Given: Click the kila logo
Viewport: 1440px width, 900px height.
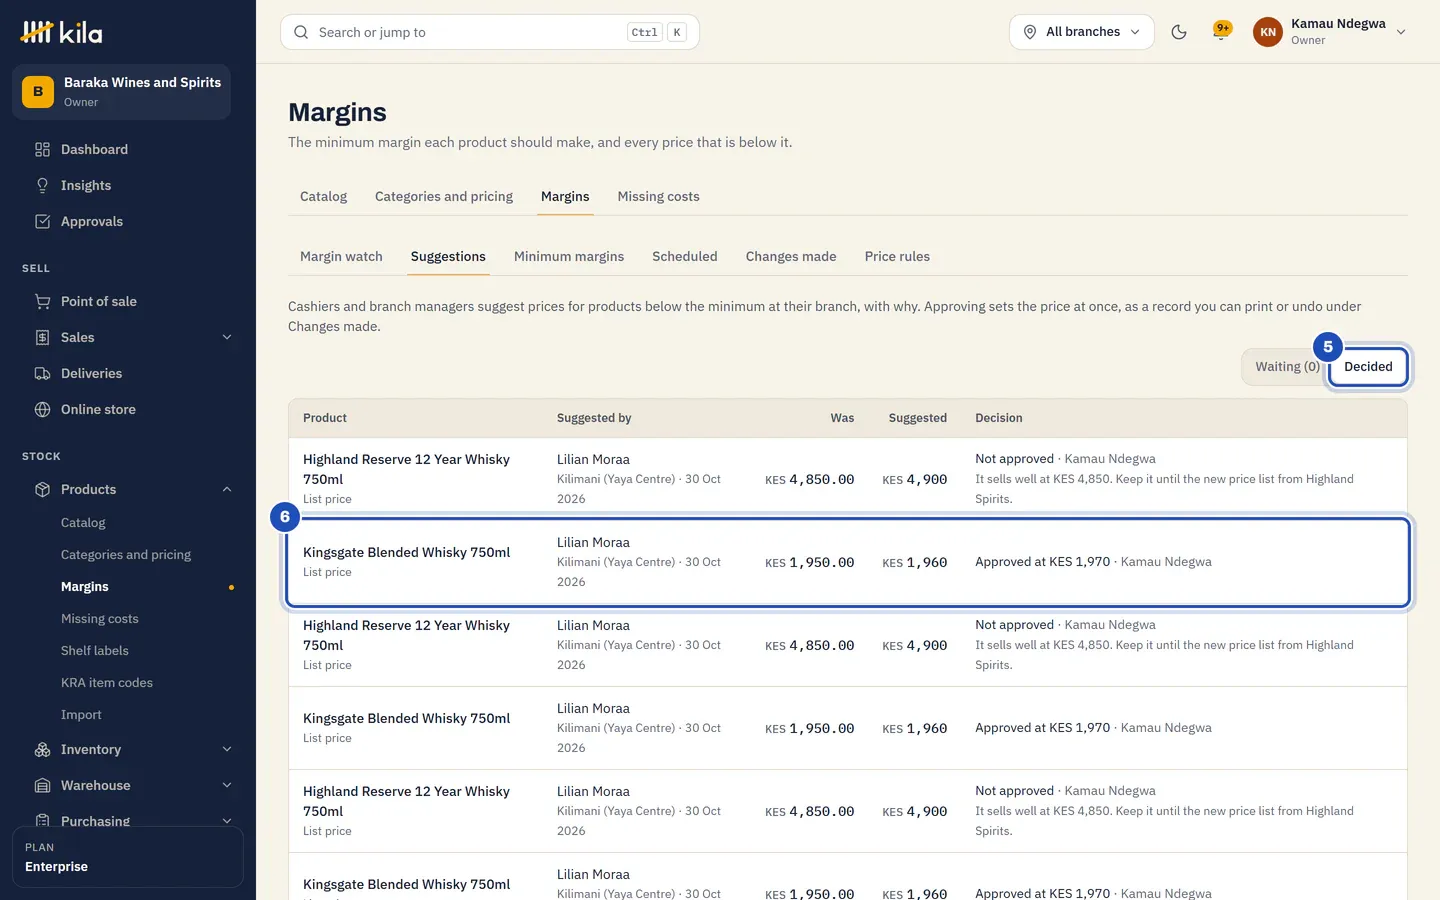Looking at the screenshot, I should (61, 32).
